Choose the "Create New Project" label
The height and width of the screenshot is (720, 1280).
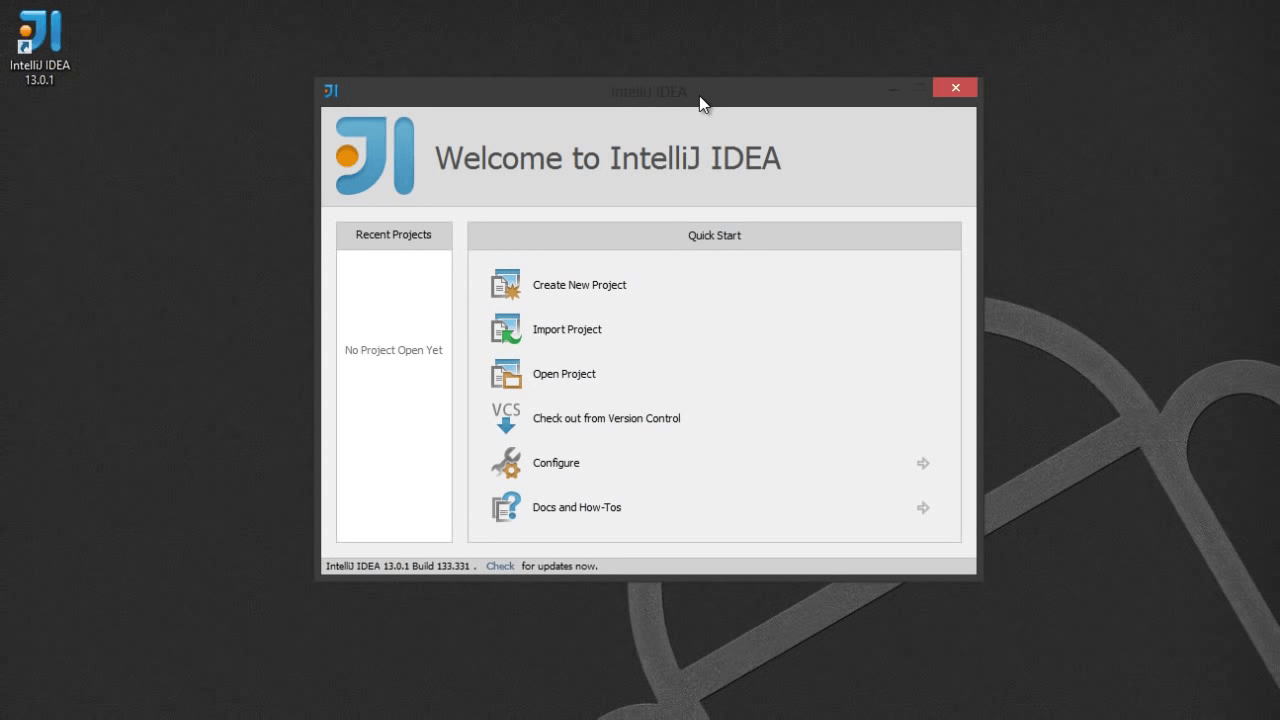(580, 285)
